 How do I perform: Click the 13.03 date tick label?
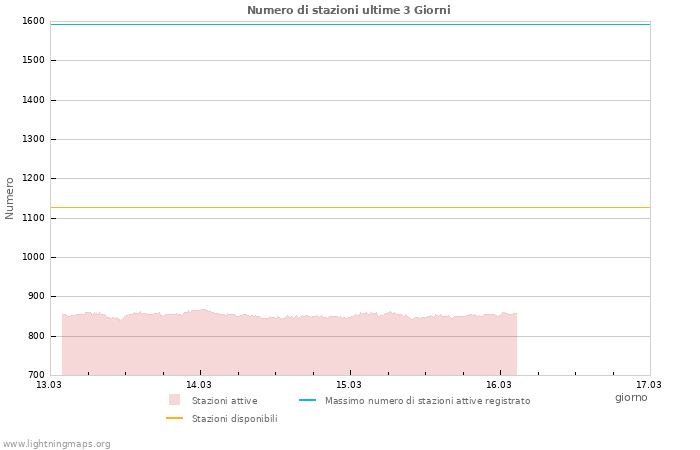pos(49,384)
